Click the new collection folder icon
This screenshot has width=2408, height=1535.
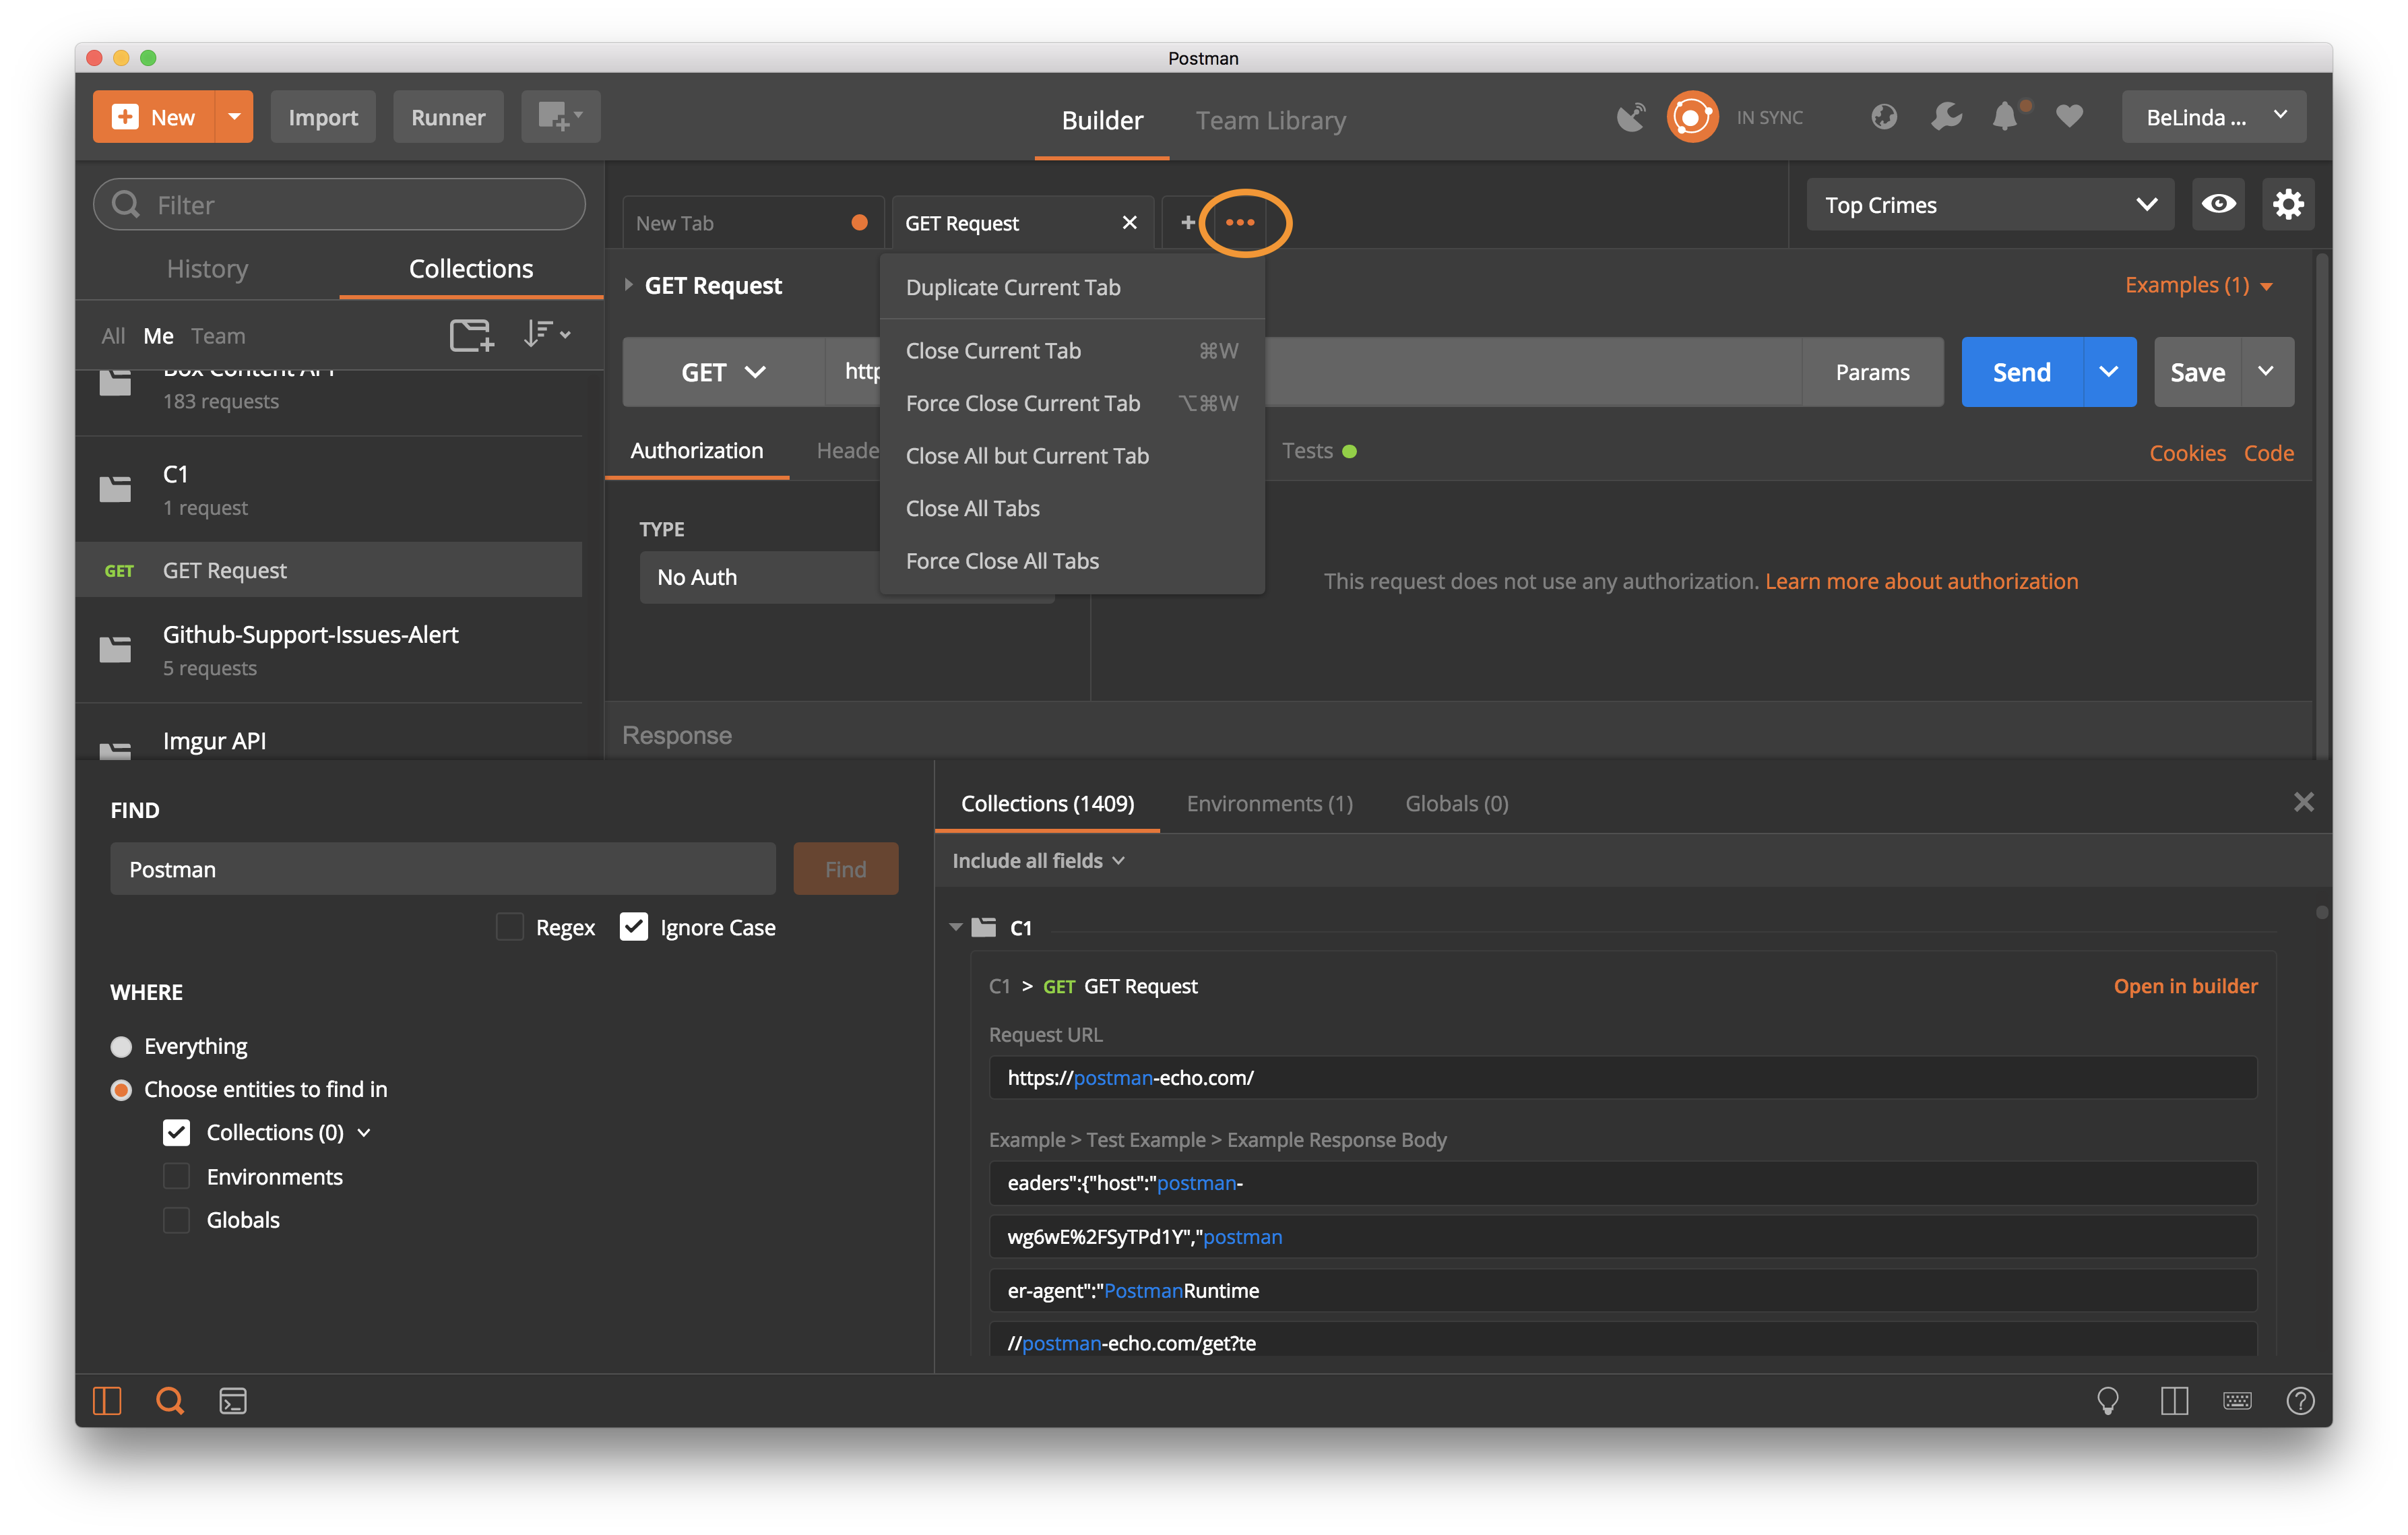pyautogui.click(x=472, y=335)
